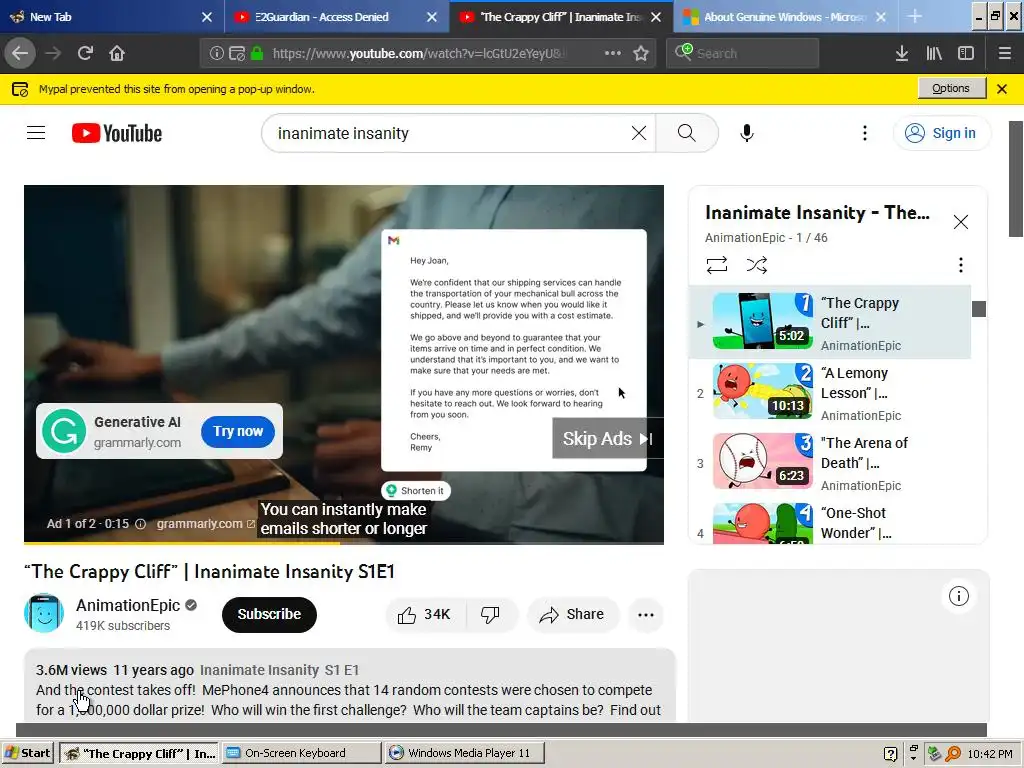
Task: Toggle loop playlist
Action: tap(716, 265)
